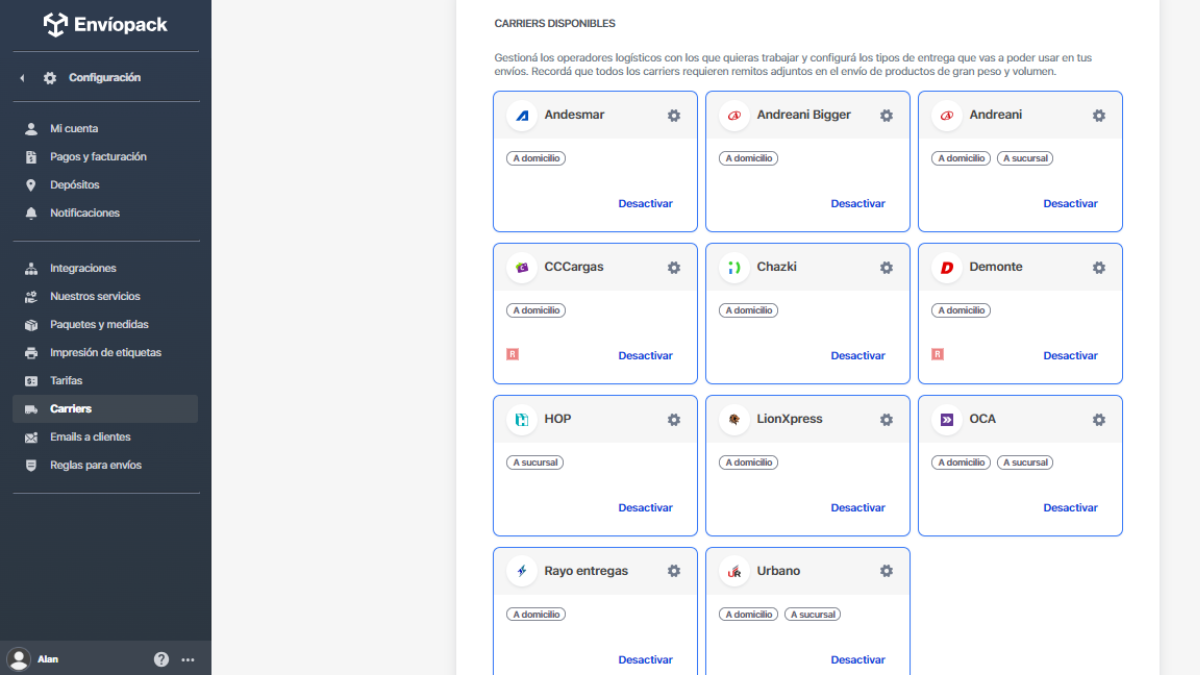Click the Configuración gear icon
This screenshot has width=1200, height=675.
point(50,78)
